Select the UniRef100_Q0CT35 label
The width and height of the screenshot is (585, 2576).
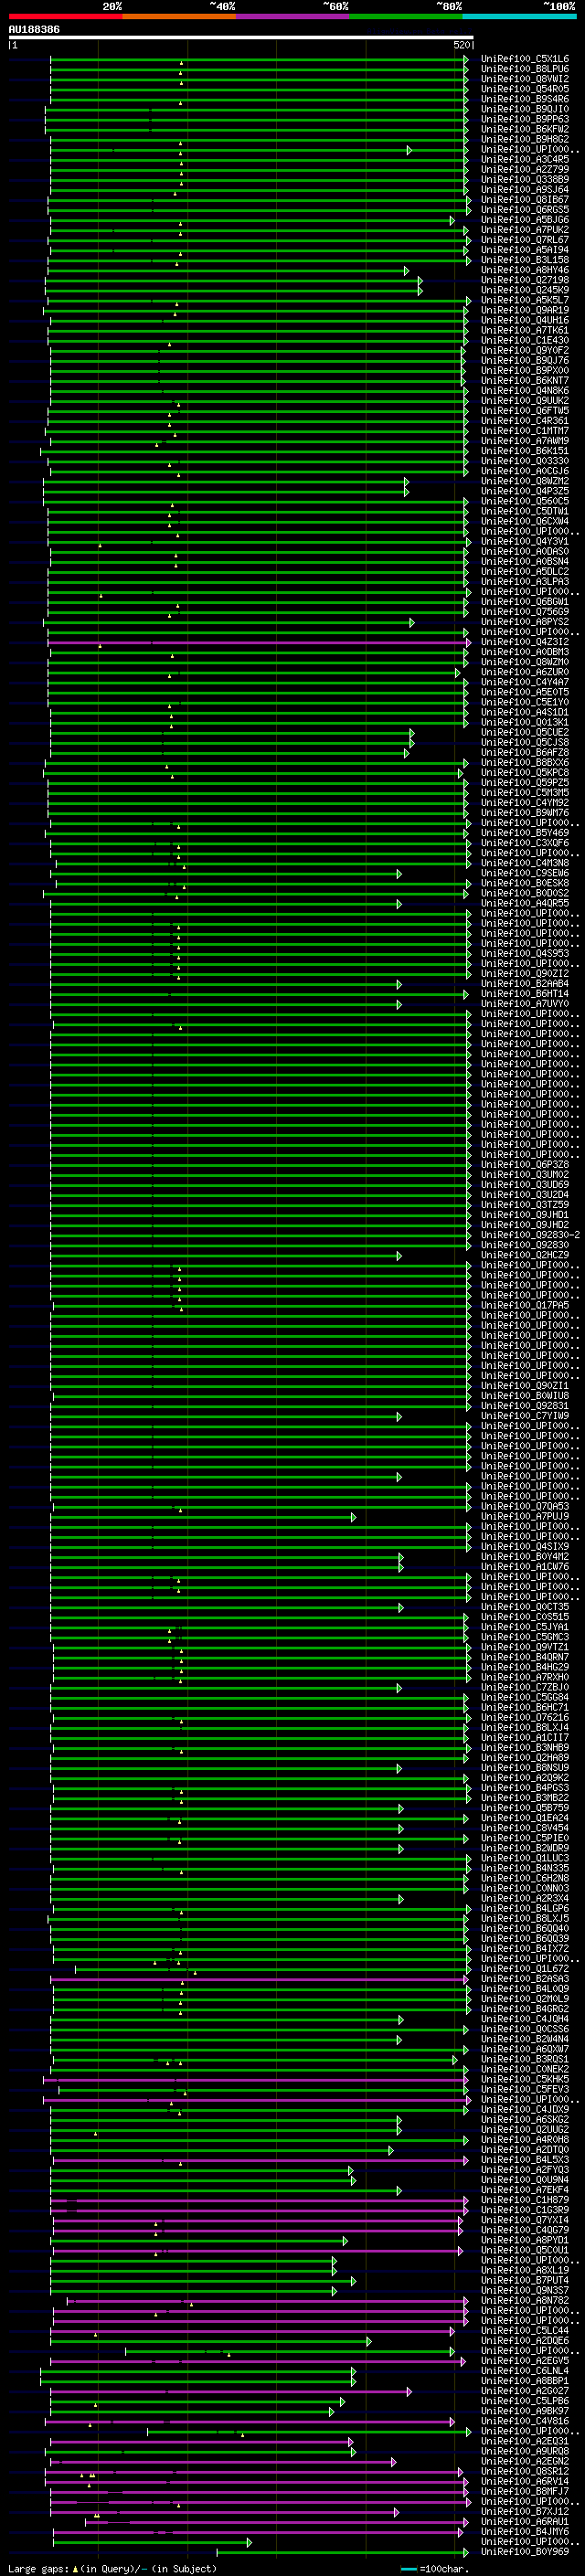(525, 1607)
